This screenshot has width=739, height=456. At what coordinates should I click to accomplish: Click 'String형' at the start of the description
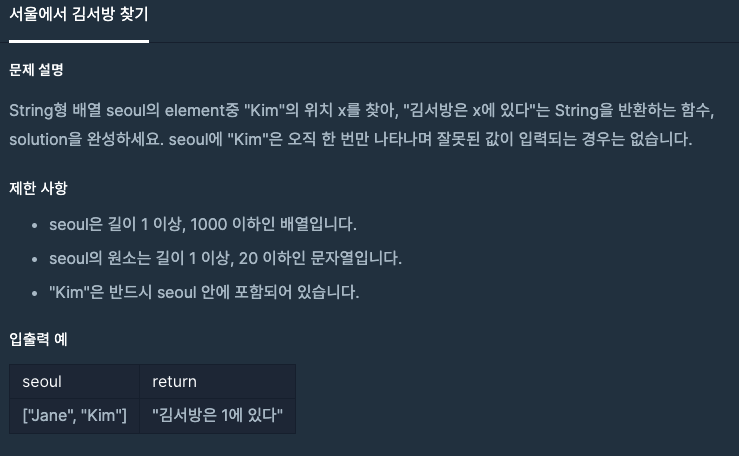(38, 109)
